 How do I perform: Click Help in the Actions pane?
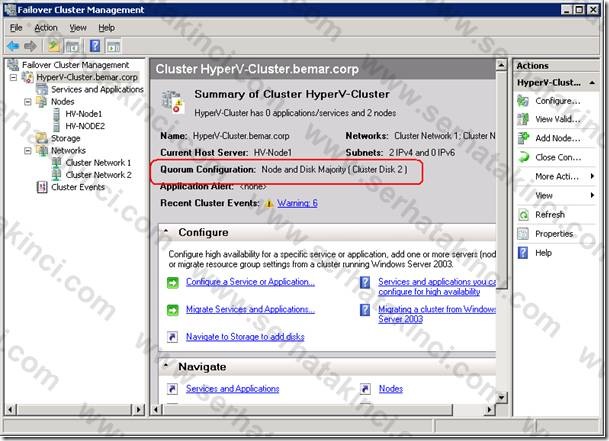pyautogui.click(x=543, y=253)
